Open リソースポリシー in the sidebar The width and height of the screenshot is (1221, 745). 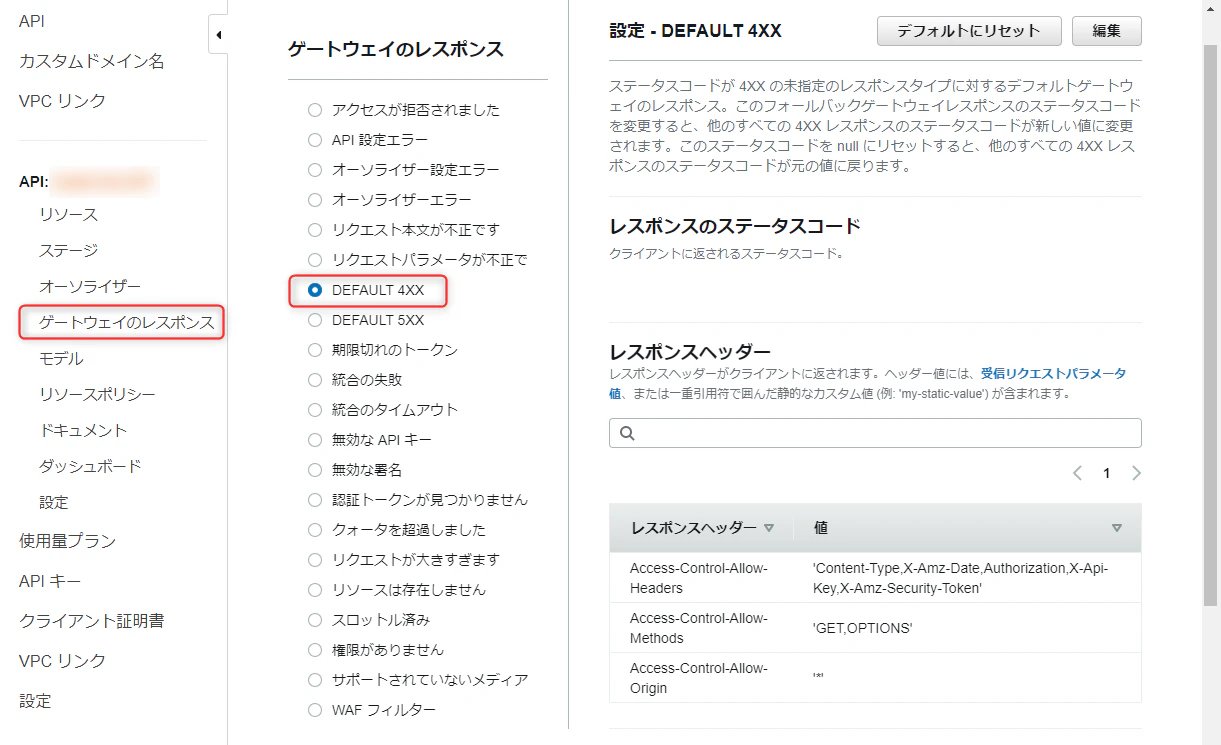coord(97,395)
